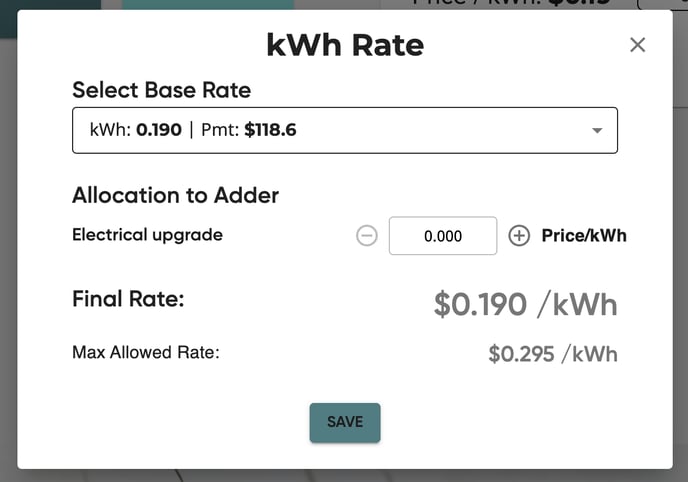Click the Final Rate: label
This screenshot has height=482, width=688.
click(x=128, y=299)
